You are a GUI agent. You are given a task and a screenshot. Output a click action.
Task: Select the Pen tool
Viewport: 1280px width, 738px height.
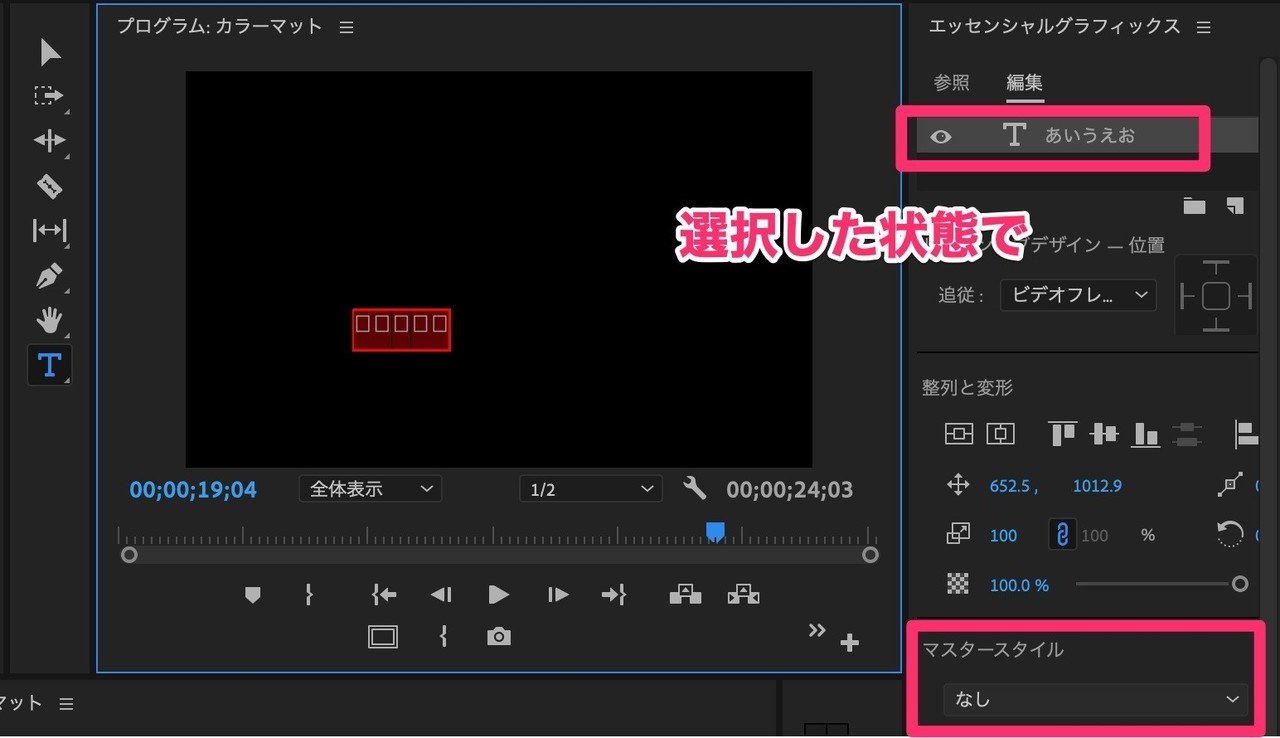49,276
